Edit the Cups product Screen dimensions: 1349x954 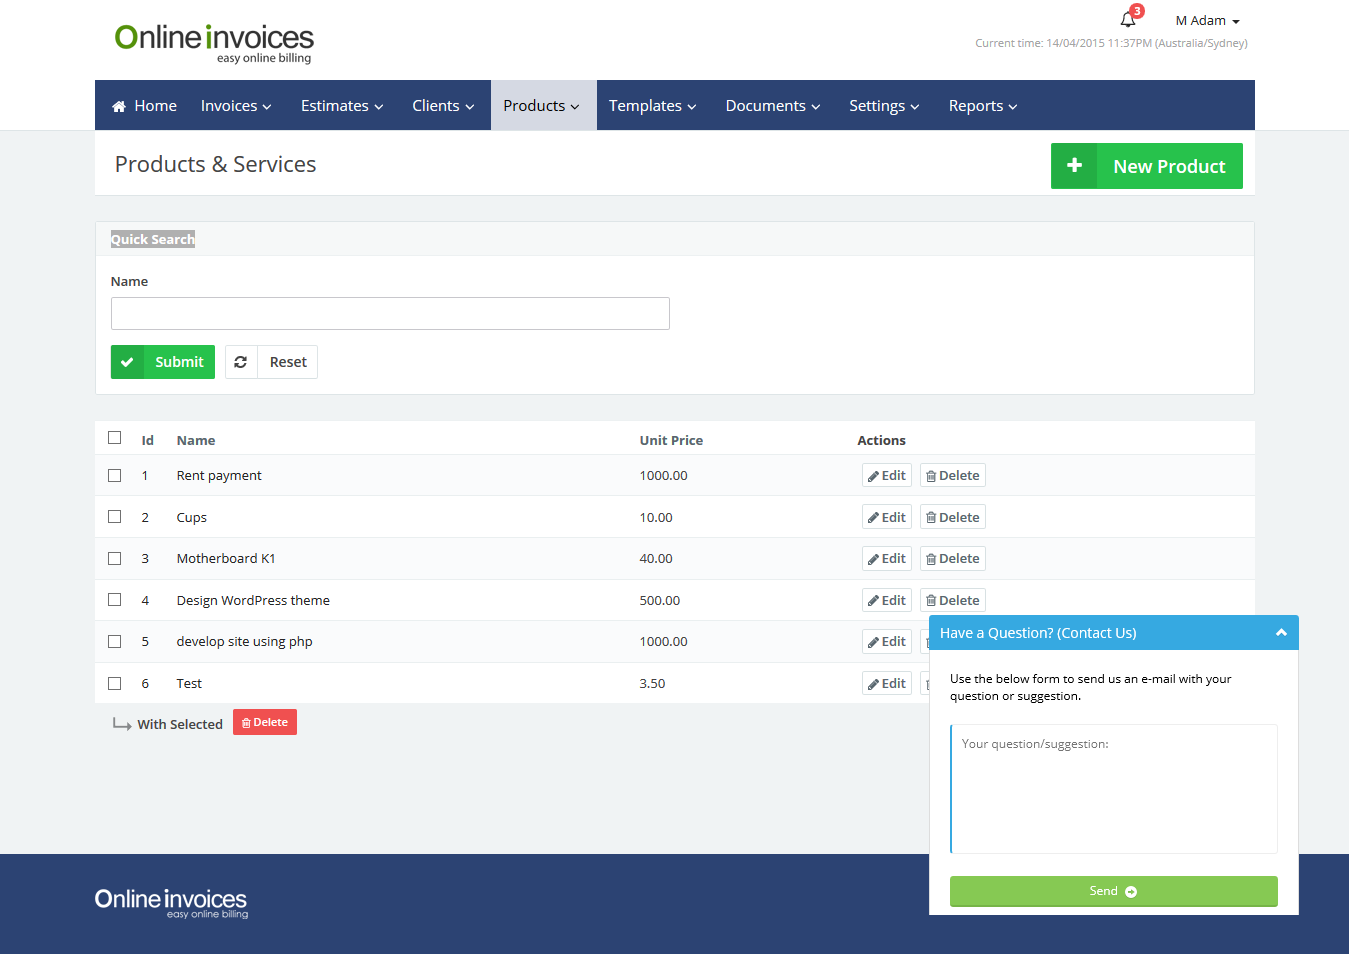click(887, 517)
